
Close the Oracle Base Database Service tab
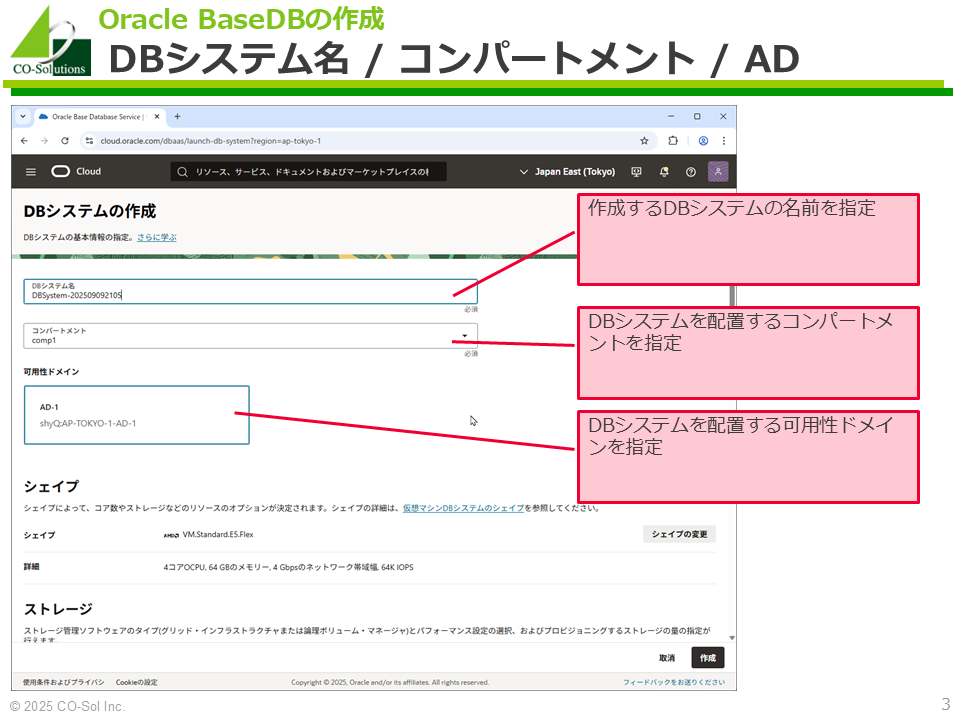pyautogui.click(x=157, y=116)
